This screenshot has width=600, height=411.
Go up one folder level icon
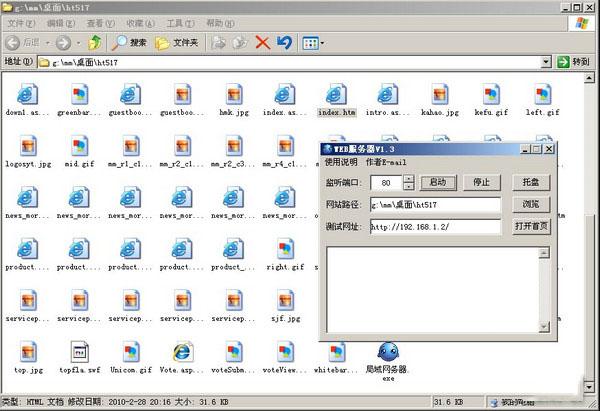tap(95, 42)
